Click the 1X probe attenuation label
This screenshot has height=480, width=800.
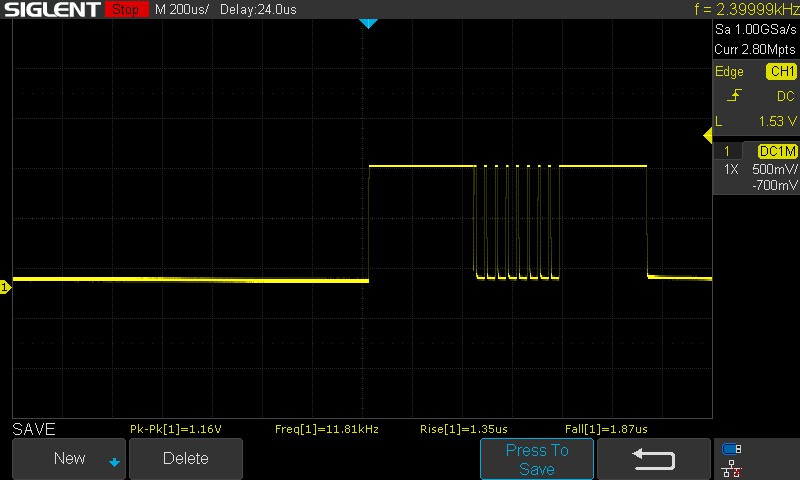click(x=731, y=169)
